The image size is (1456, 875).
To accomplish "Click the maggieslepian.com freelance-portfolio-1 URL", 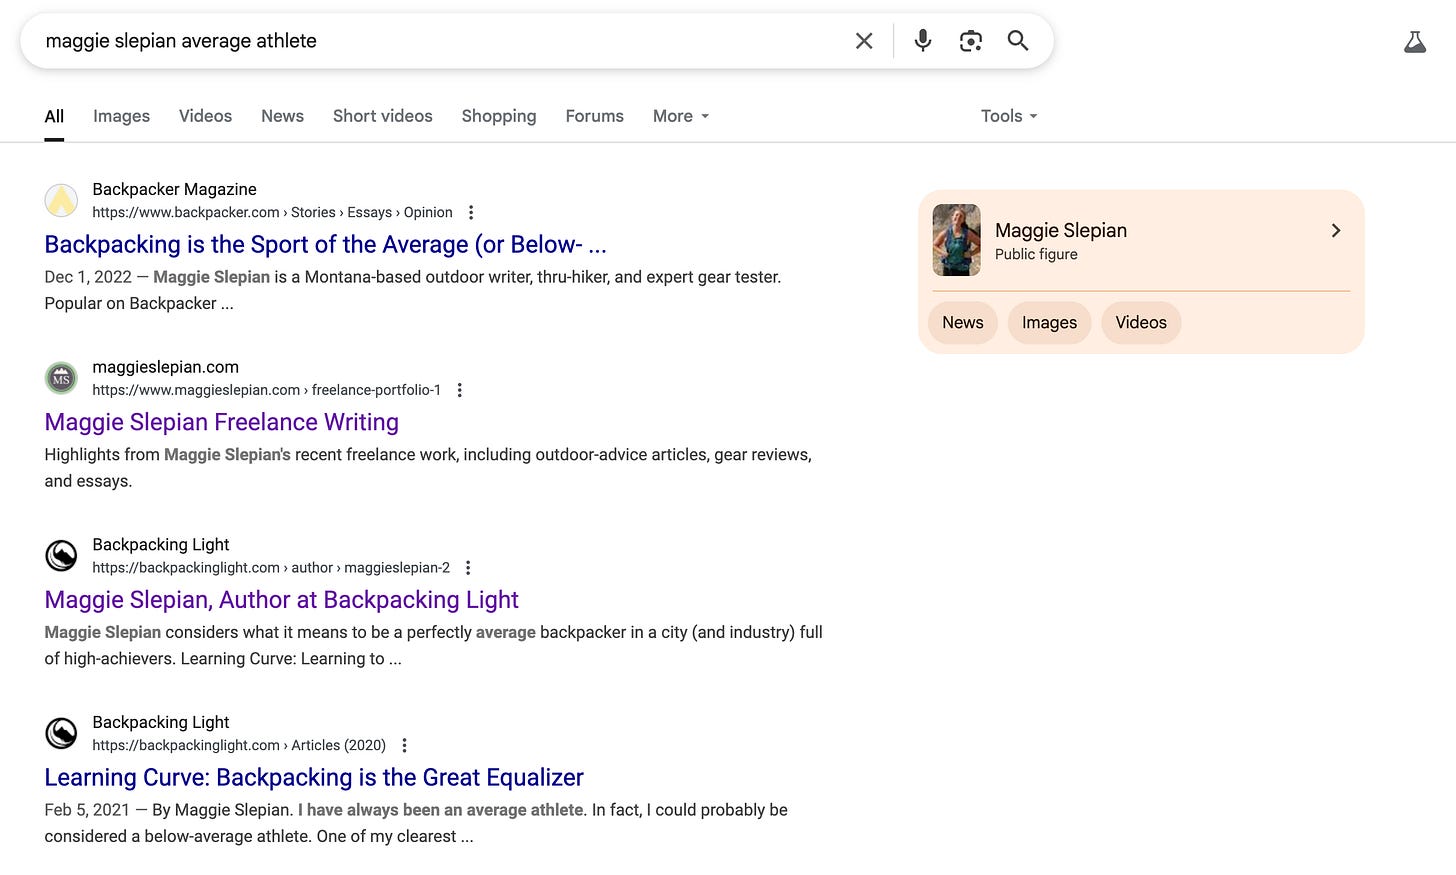I will coord(266,390).
